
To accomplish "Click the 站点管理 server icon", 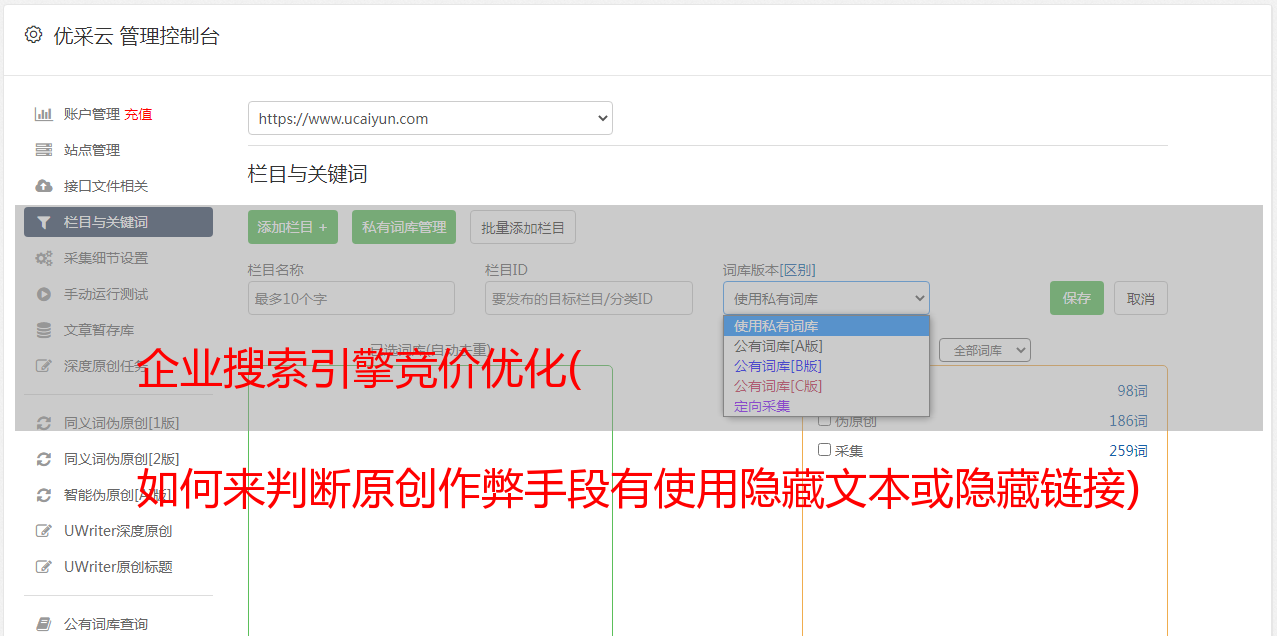I will coord(43,150).
